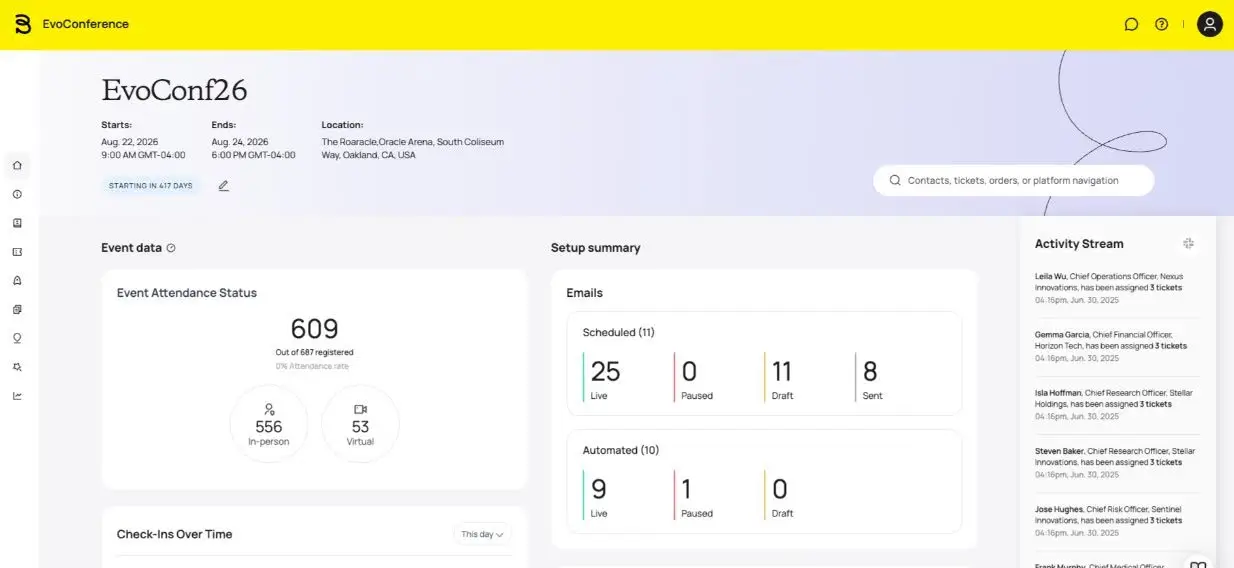Viewport: 1234px width, 568px height.
Task: Focus the contacts and tickets search field
Action: click(1013, 181)
